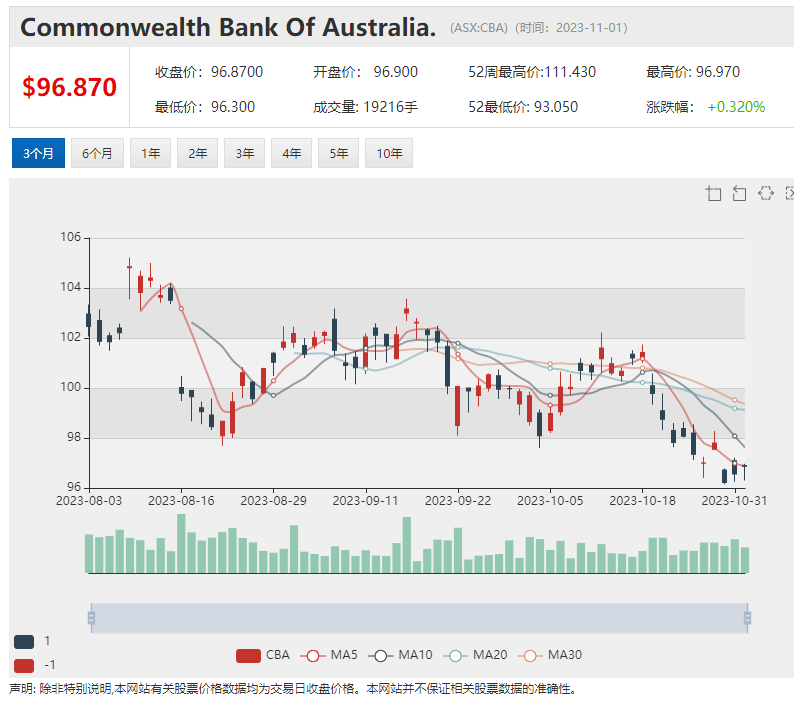The height and width of the screenshot is (714, 796).
Task: Select the dashed polygon brush icon
Action: click(x=766, y=194)
